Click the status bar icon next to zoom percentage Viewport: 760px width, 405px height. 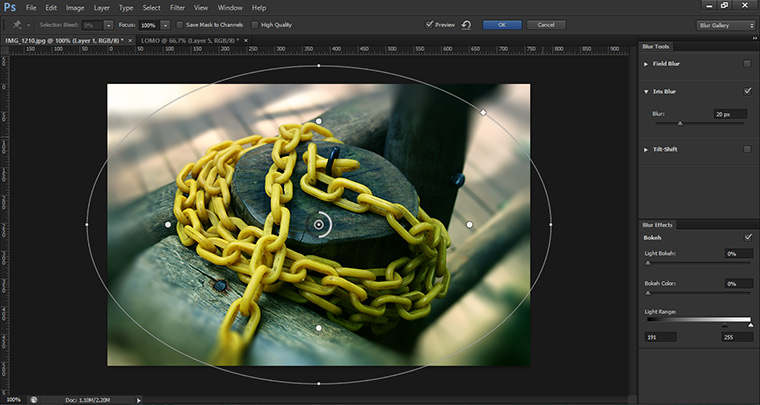tap(33, 399)
